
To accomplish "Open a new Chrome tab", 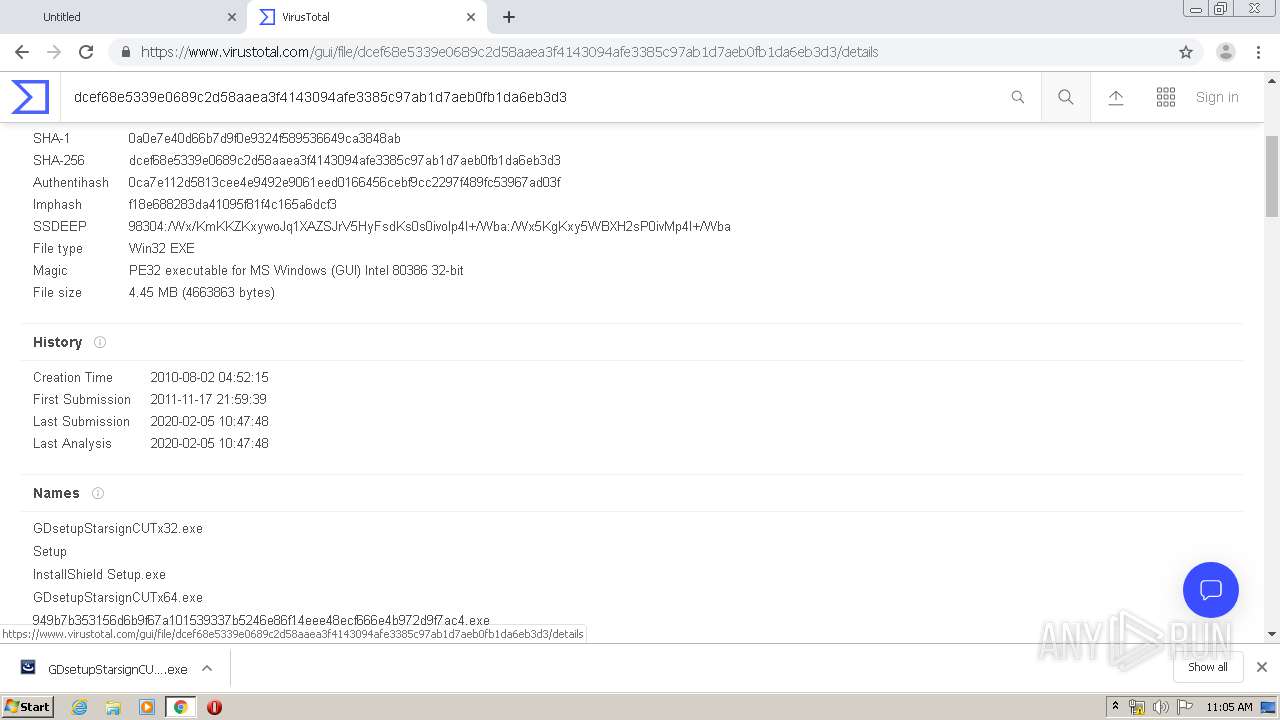I will (x=509, y=17).
